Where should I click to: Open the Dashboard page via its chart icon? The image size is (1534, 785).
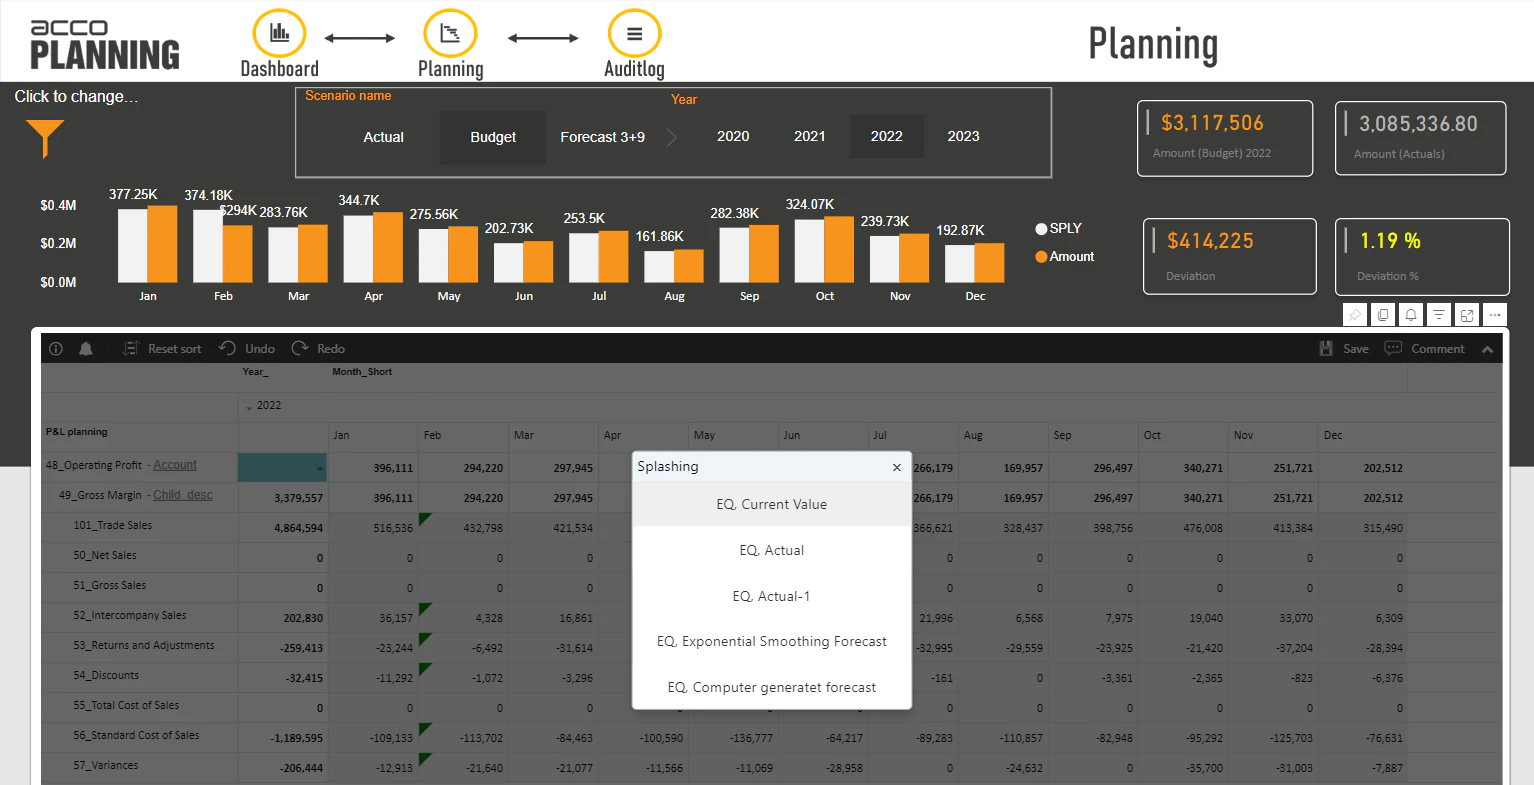coord(279,32)
